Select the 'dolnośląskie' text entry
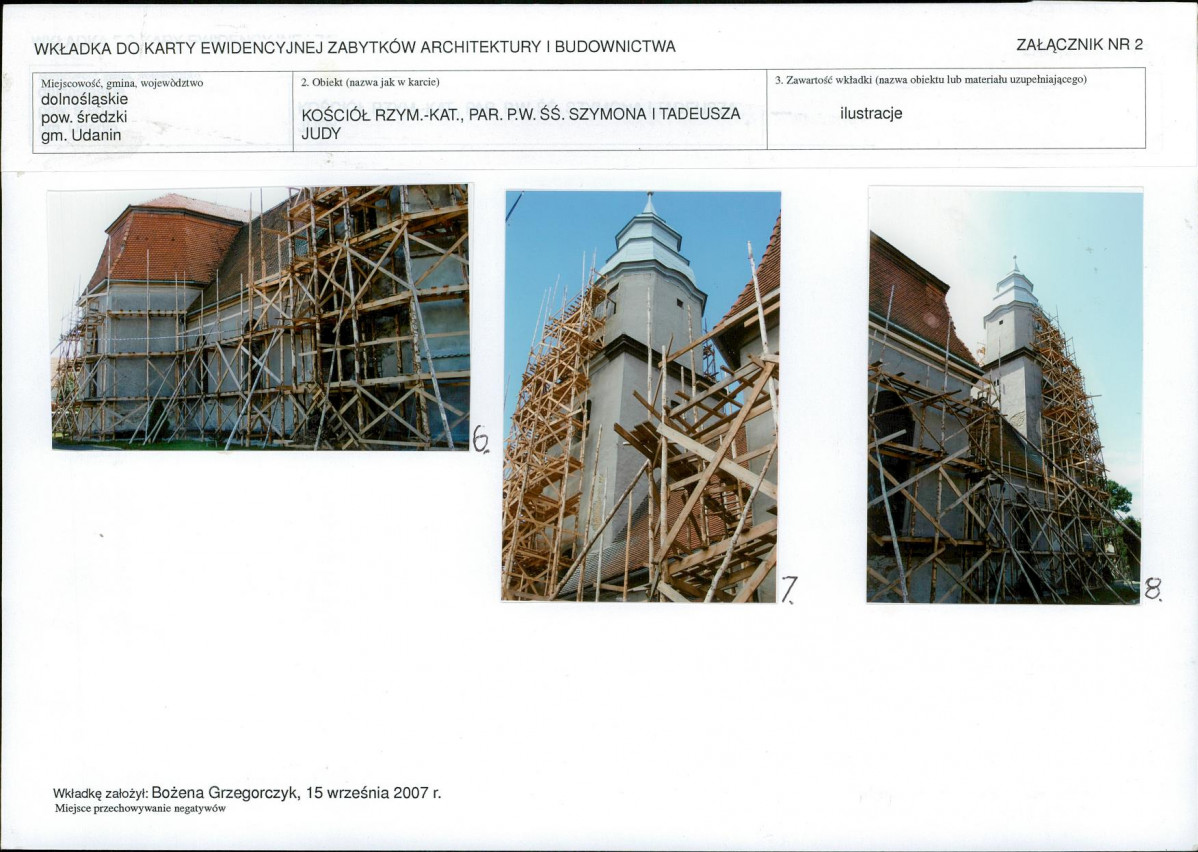 click(84, 99)
